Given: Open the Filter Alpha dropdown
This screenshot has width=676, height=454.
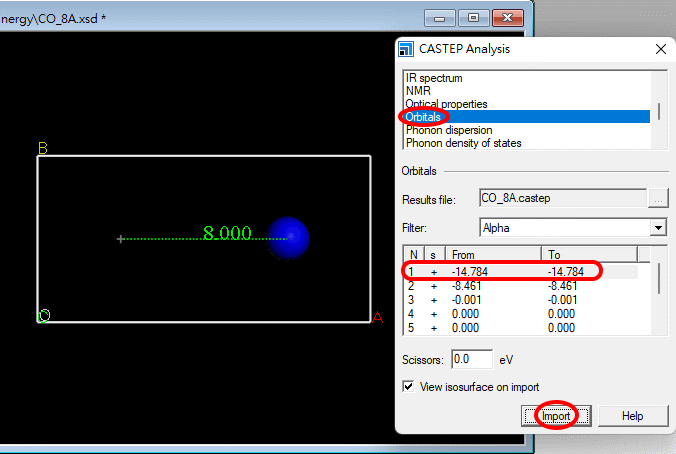Looking at the screenshot, I should (657, 228).
